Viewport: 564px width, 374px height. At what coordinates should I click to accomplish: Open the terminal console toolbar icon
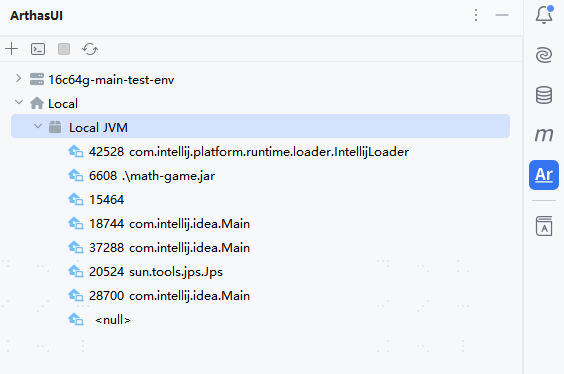[38, 49]
